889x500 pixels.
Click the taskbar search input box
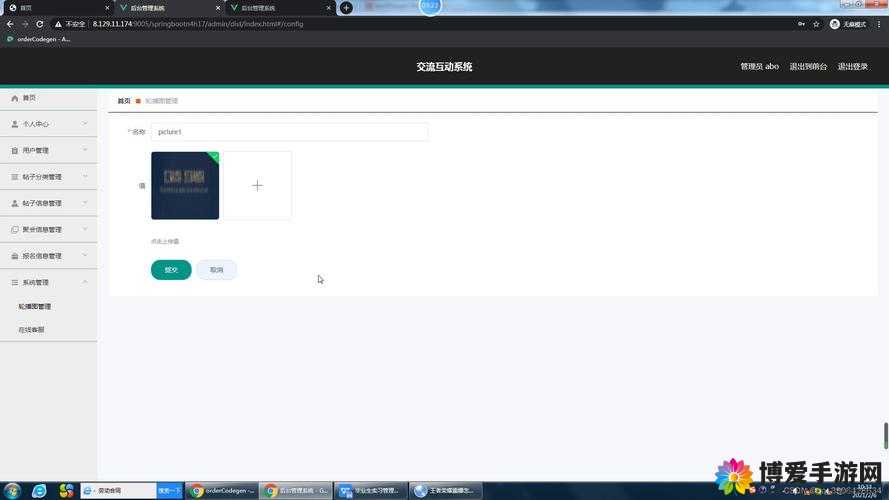119,491
